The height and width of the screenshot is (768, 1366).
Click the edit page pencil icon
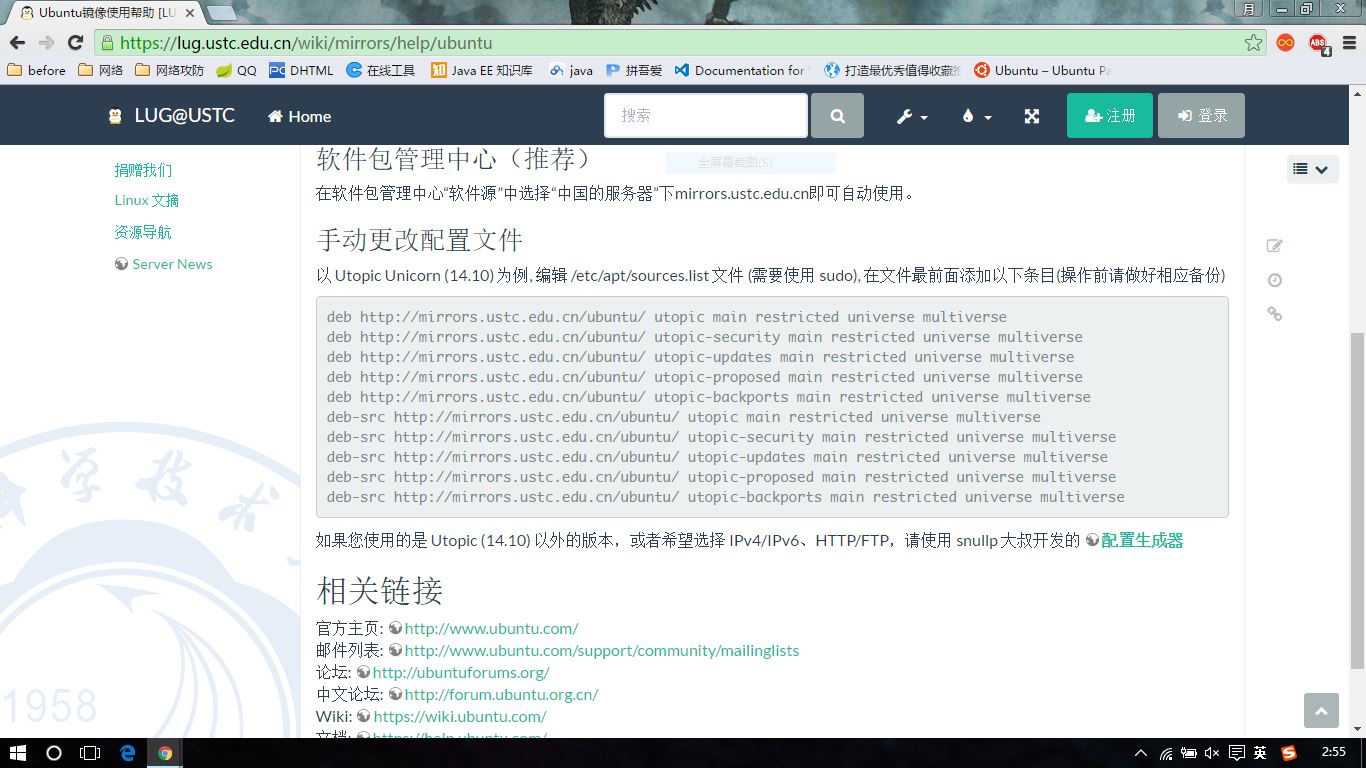coord(1274,246)
